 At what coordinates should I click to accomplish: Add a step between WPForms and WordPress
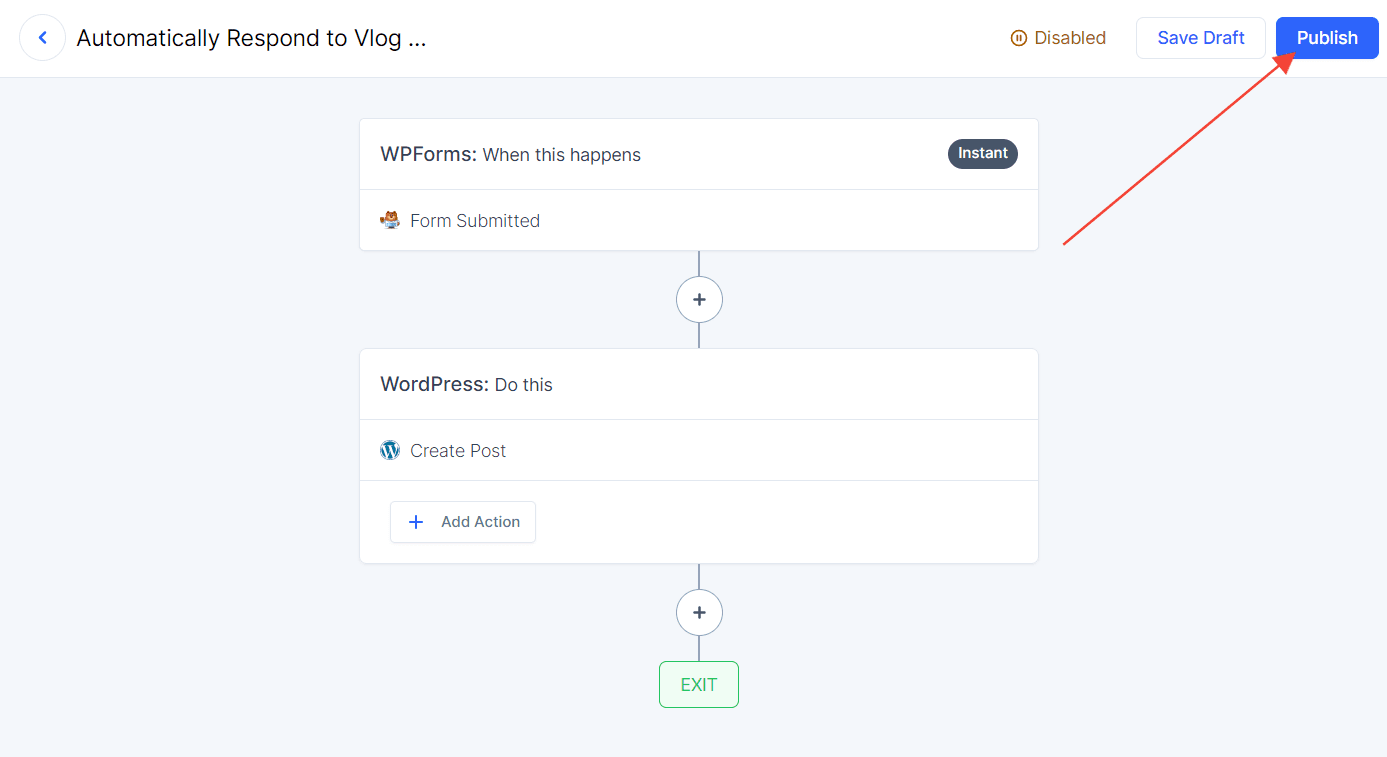point(699,299)
